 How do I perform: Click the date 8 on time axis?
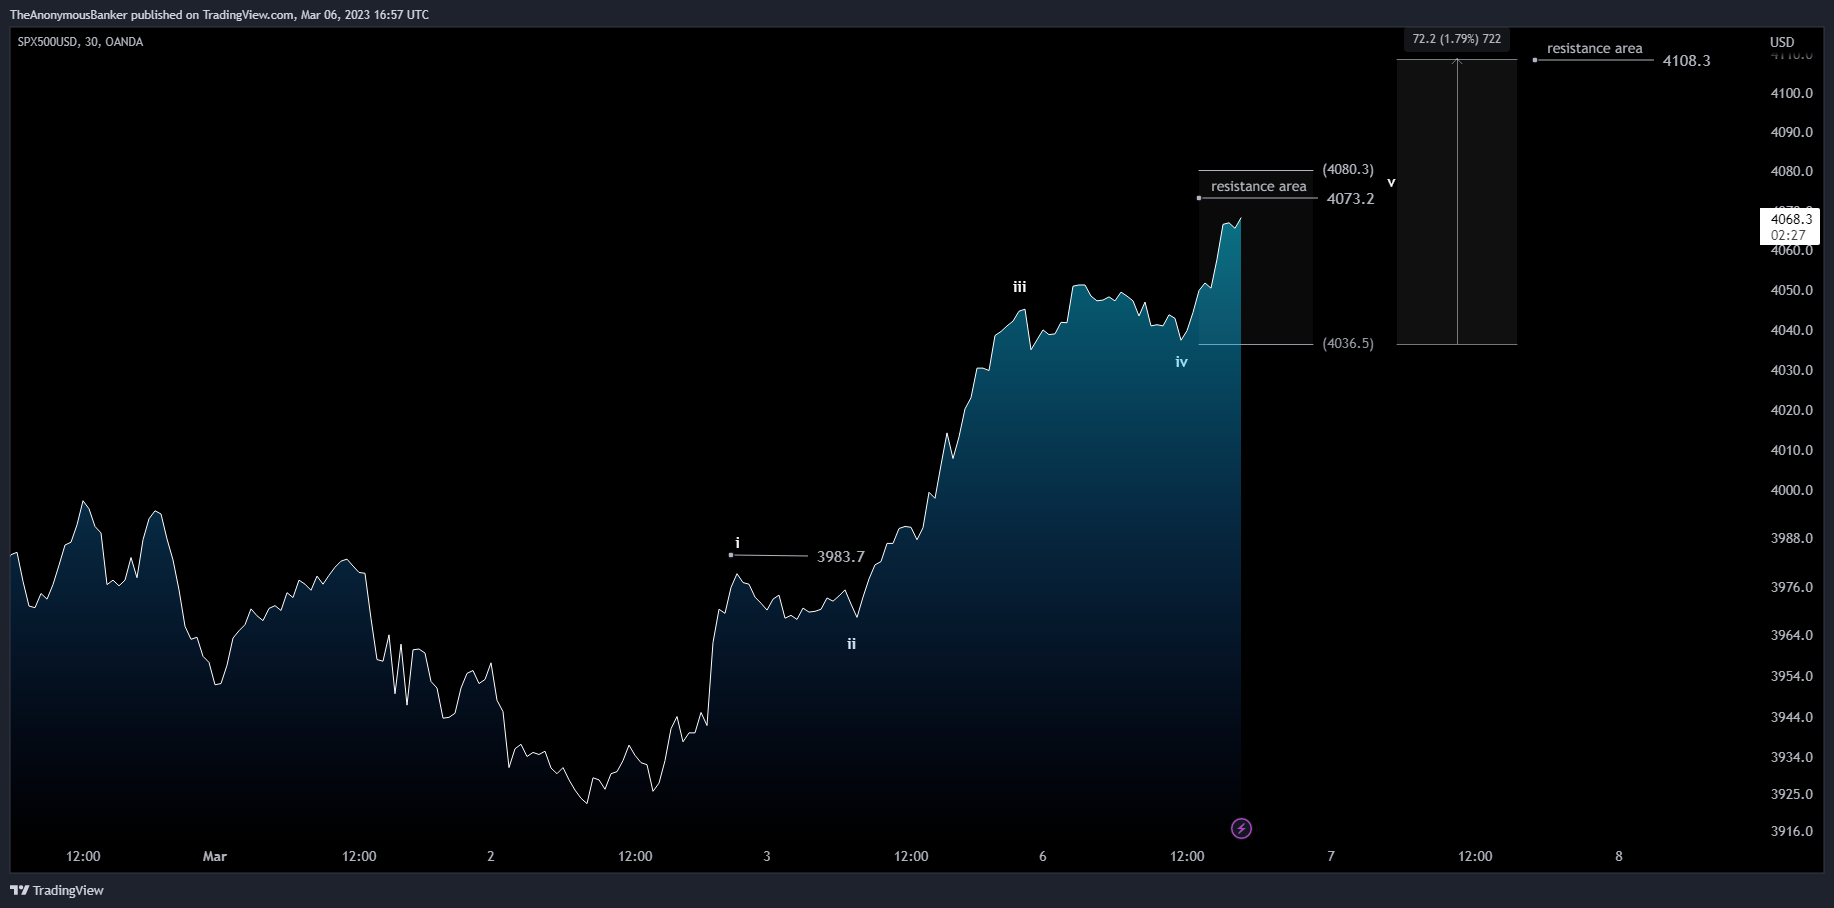pos(1619,856)
